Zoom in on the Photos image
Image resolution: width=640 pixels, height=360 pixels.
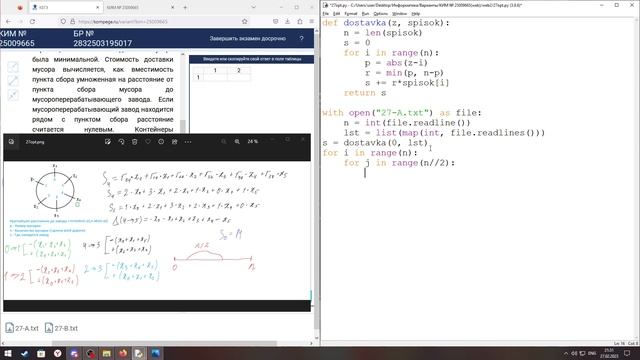pyautogui.click(x=237, y=142)
